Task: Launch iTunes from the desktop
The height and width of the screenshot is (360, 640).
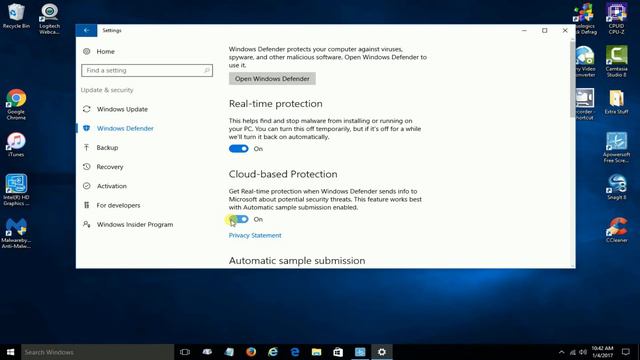Action: click(16, 144)
